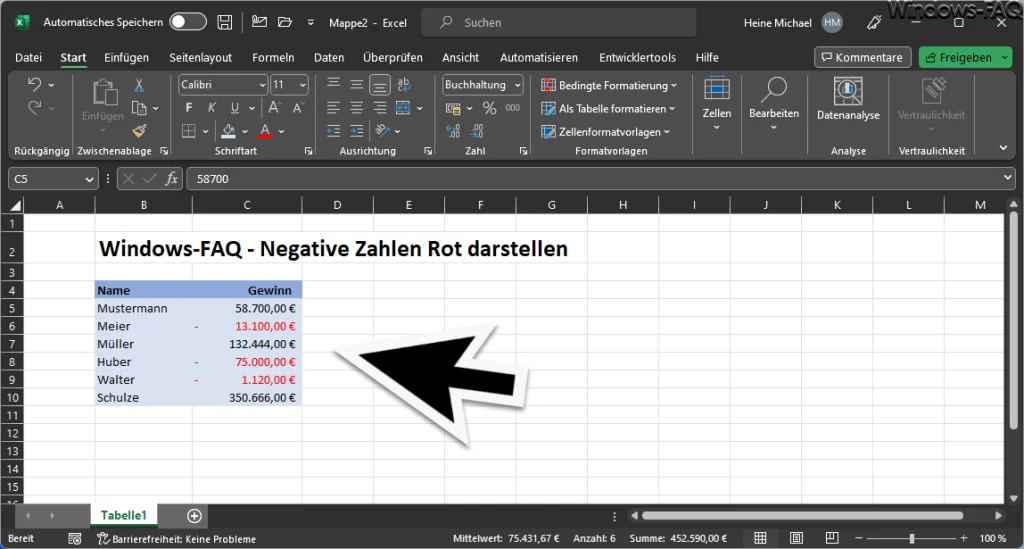Open the font color dropdown arrow

coord(281,131)
